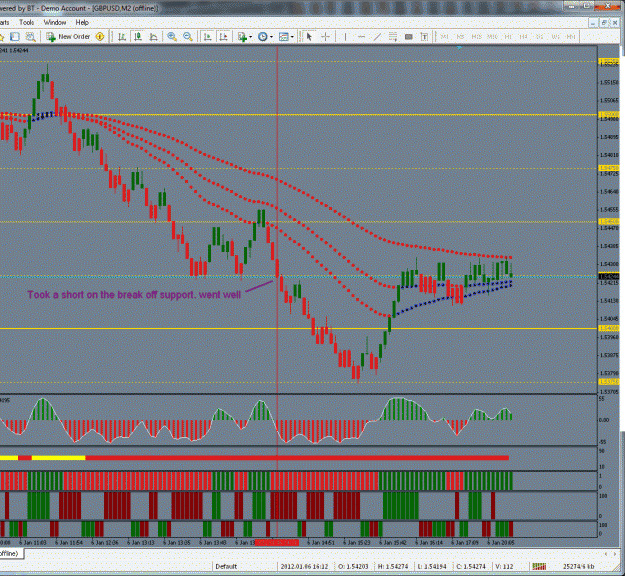The image size is (625, 576).
Task: Click the 'V: 112' volume in status bar
Action: pos(504,566)
